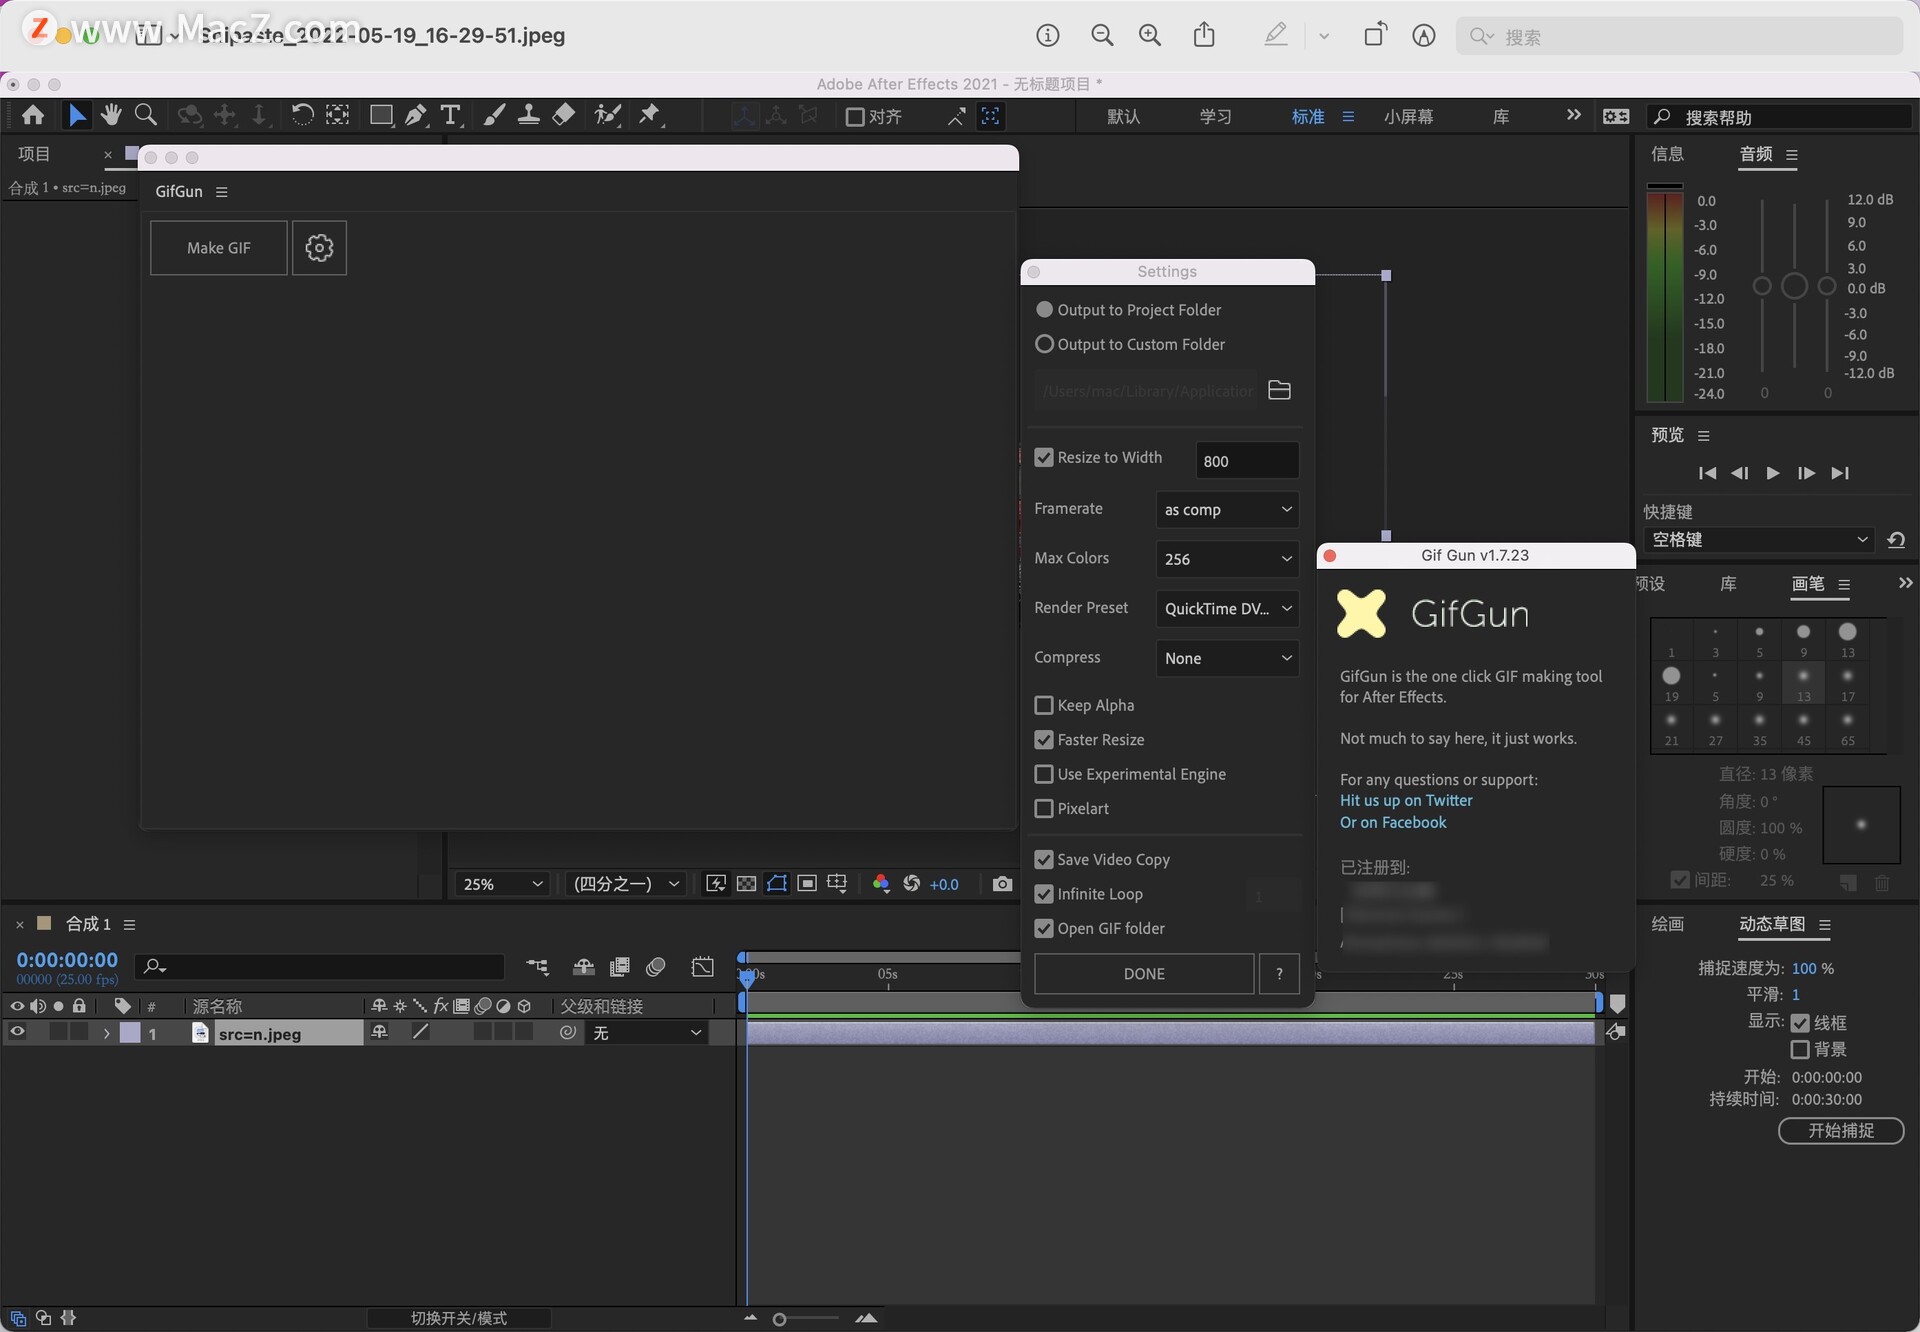The width and height of the screenshot is (1920, 1332).
Task: Open the 空格键 shortcut dropdown
Action: pyautogui.click(x=1759, y=540)
